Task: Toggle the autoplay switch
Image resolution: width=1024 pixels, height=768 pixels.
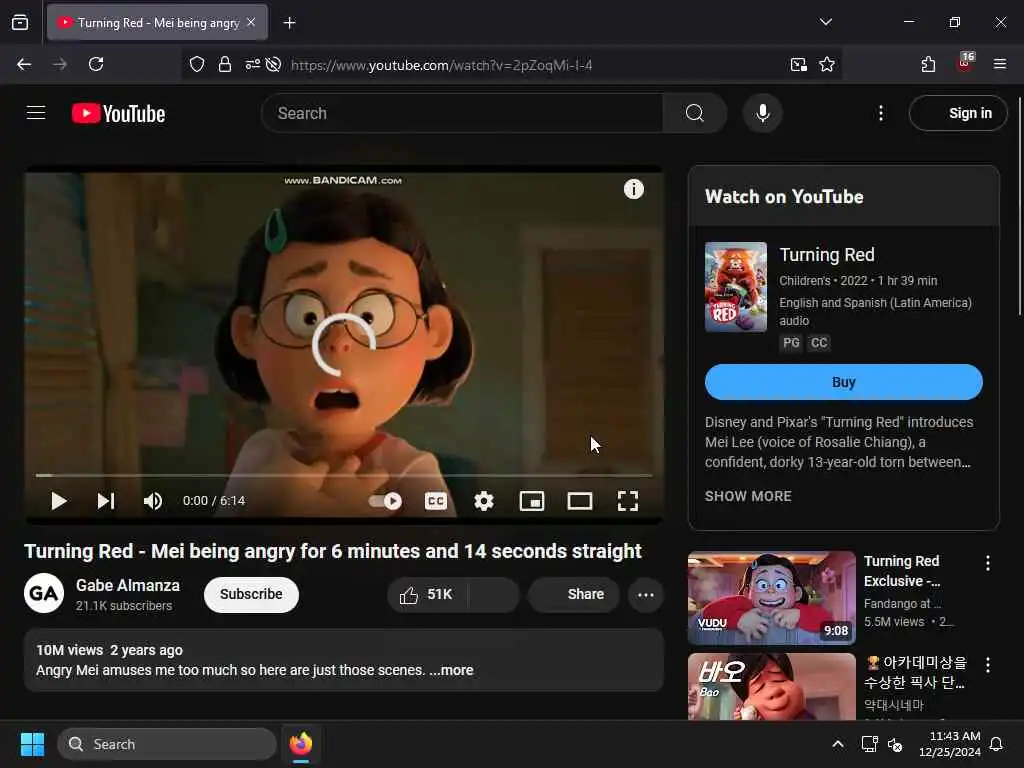Action: click(385, 501)
